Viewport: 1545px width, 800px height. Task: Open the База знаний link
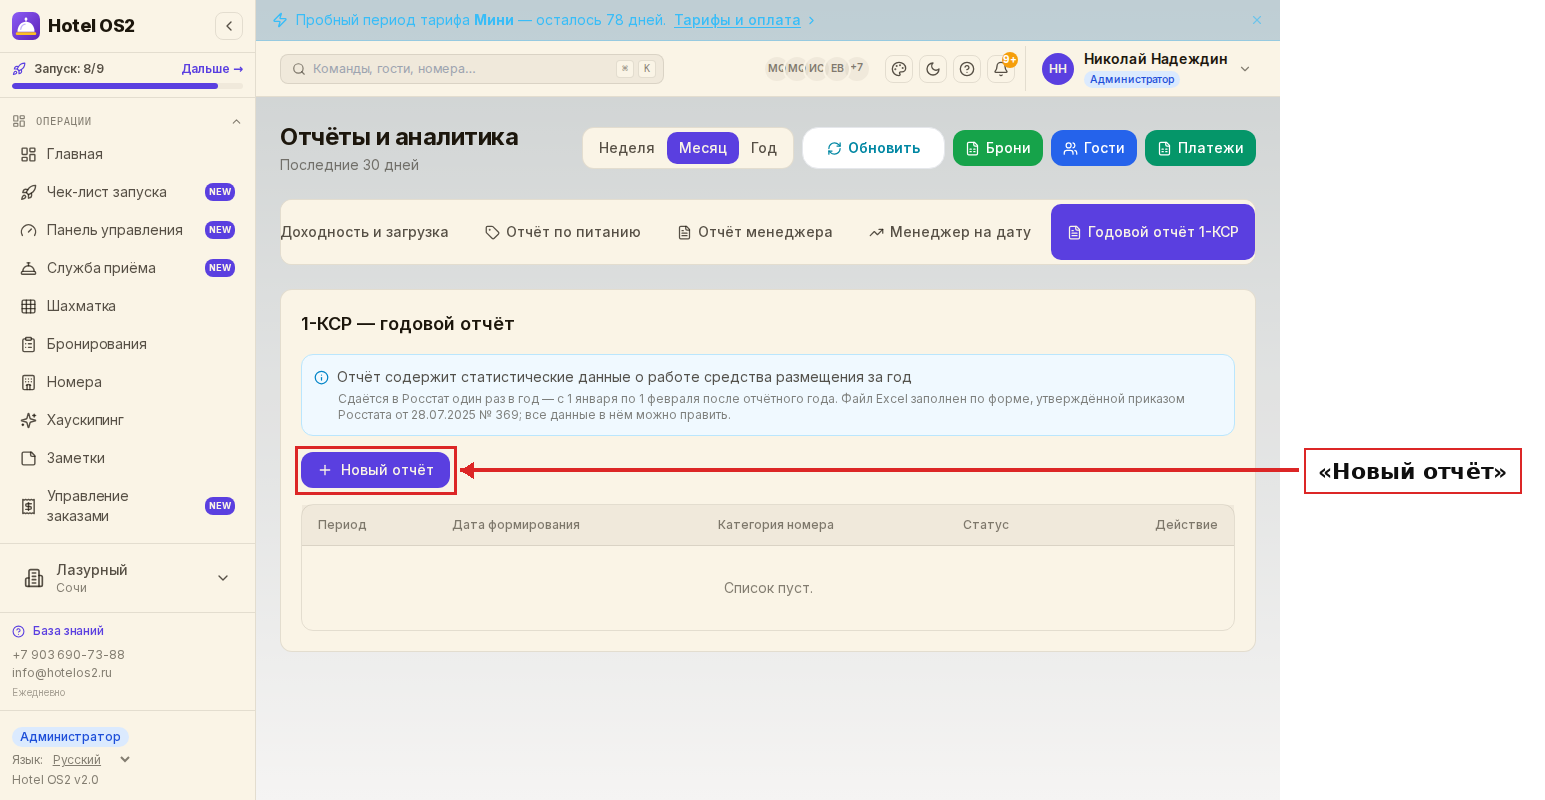click(x=68, y=631)
